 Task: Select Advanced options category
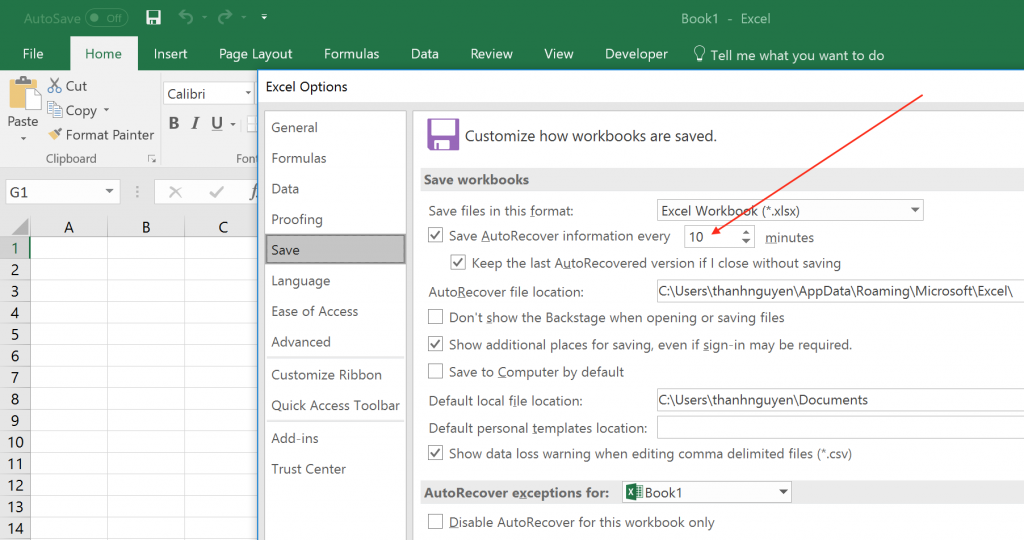click(x=335, y=342)
